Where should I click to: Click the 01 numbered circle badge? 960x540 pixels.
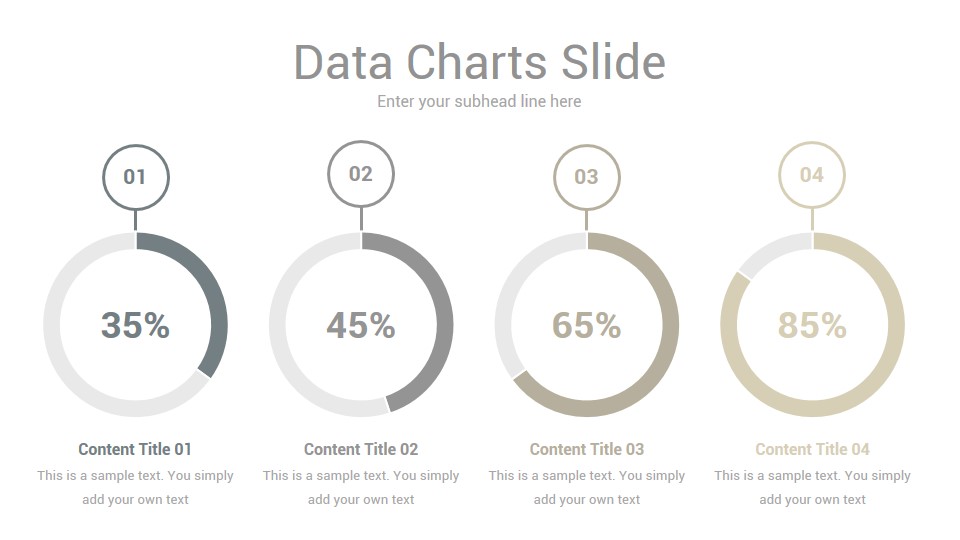[x=136, y=178]
